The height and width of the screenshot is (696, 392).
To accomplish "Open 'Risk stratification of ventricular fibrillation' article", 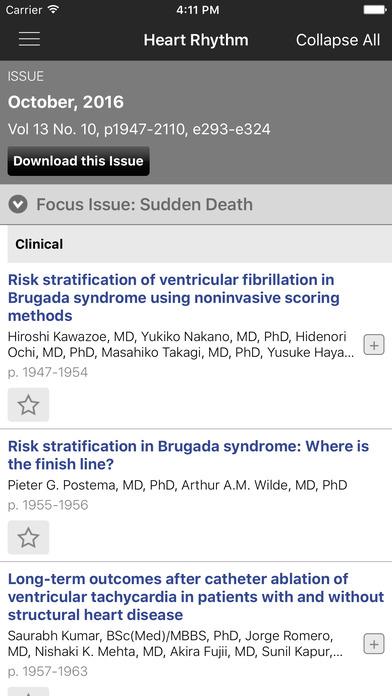I will (x=174, y=297).
